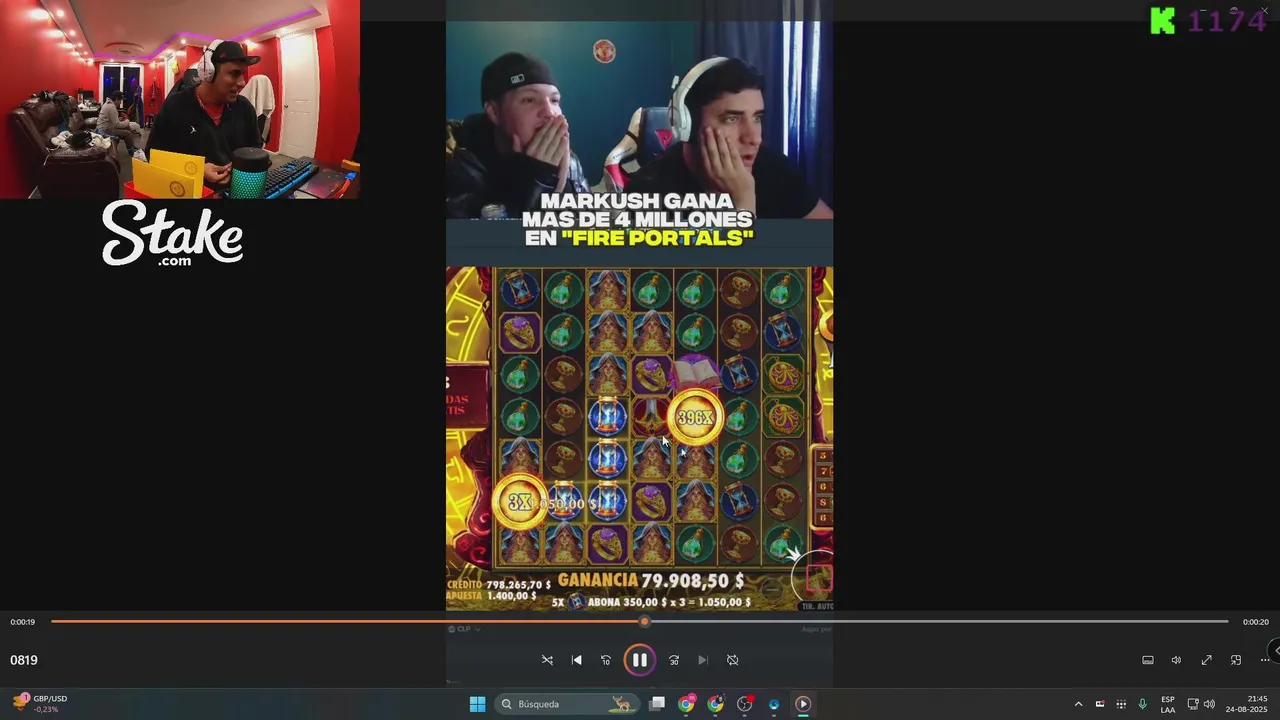This screenshot has width=1280, height=720.
Task: Click the MARKUSH GANA caption text
Action: tap(637, 219)
